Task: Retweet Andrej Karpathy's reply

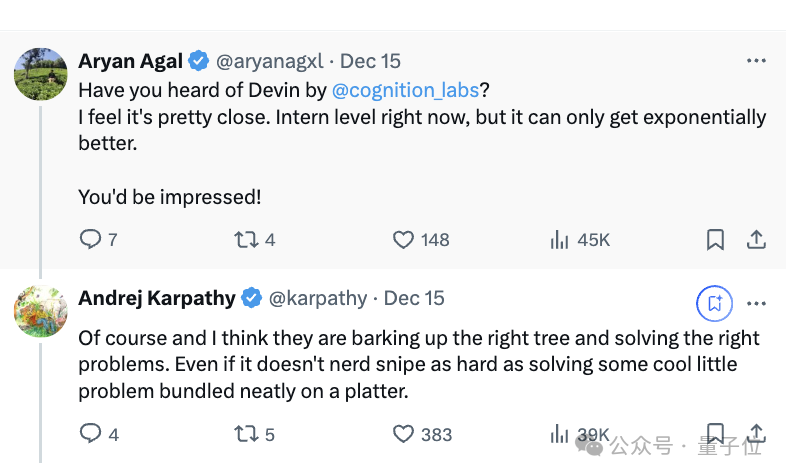Action: point(245,434)
